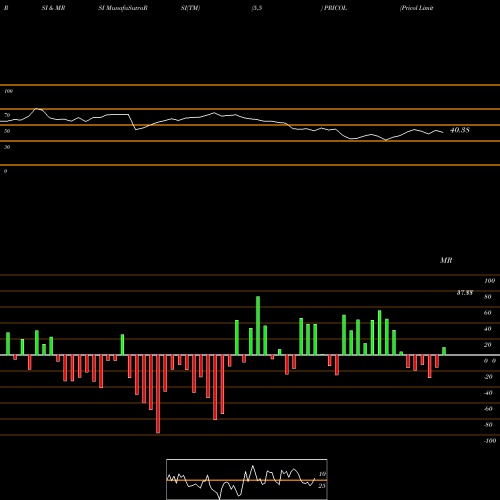The image size is (500, 500).
Task: Click the RSI axis label 50
Action: point(7,131)
